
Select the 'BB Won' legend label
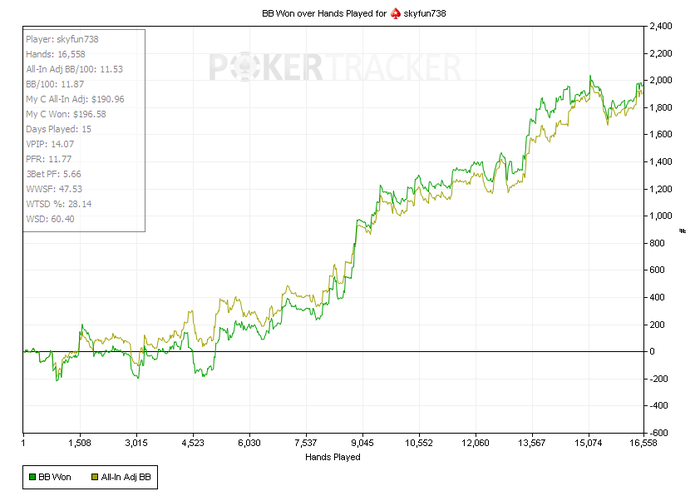click(55, 477)
